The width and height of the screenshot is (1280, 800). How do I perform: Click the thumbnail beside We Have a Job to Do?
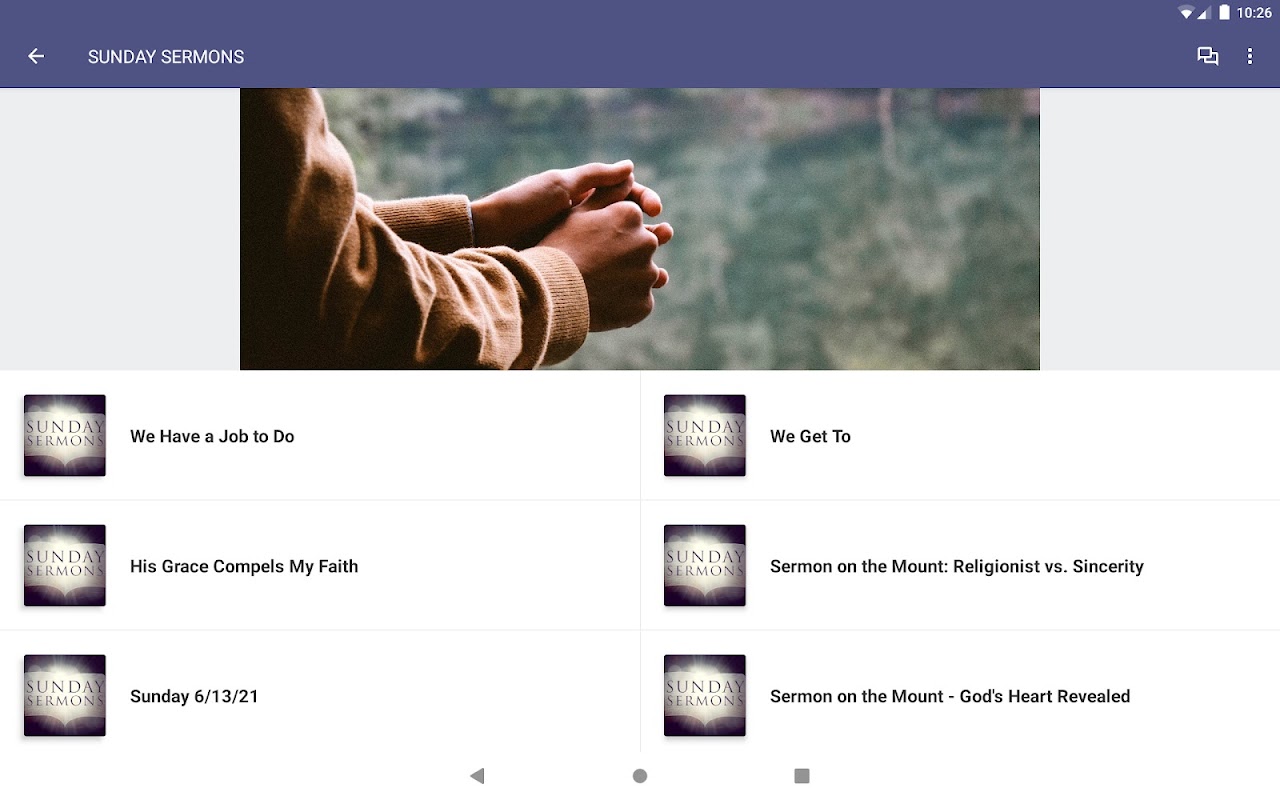coord(65,436)
